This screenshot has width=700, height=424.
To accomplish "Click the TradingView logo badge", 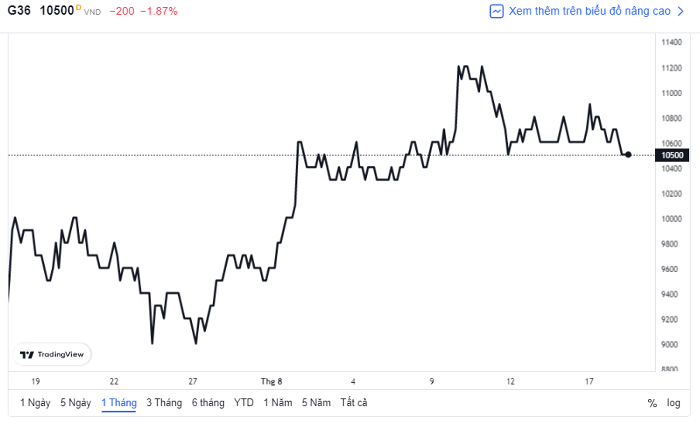I will (x=52, y=354).
